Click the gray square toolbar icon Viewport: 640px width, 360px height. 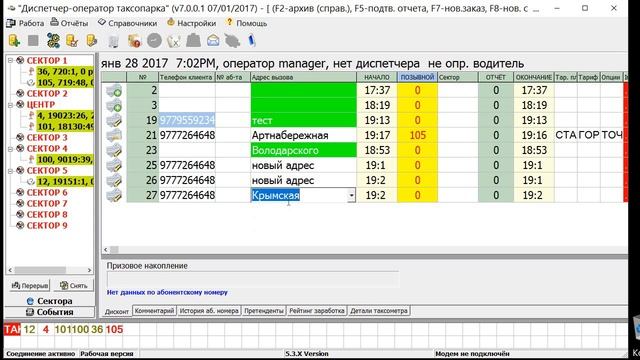[x=33, y=40]
